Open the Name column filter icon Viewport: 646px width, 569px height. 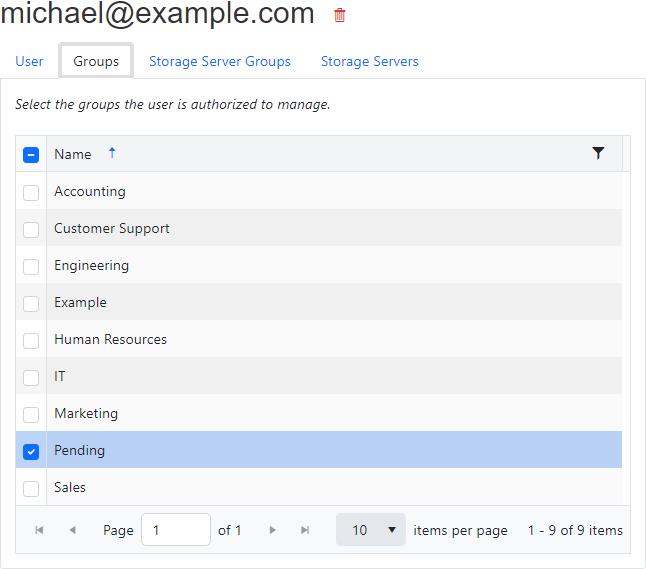pyautogui.click(x=598, y=153)
